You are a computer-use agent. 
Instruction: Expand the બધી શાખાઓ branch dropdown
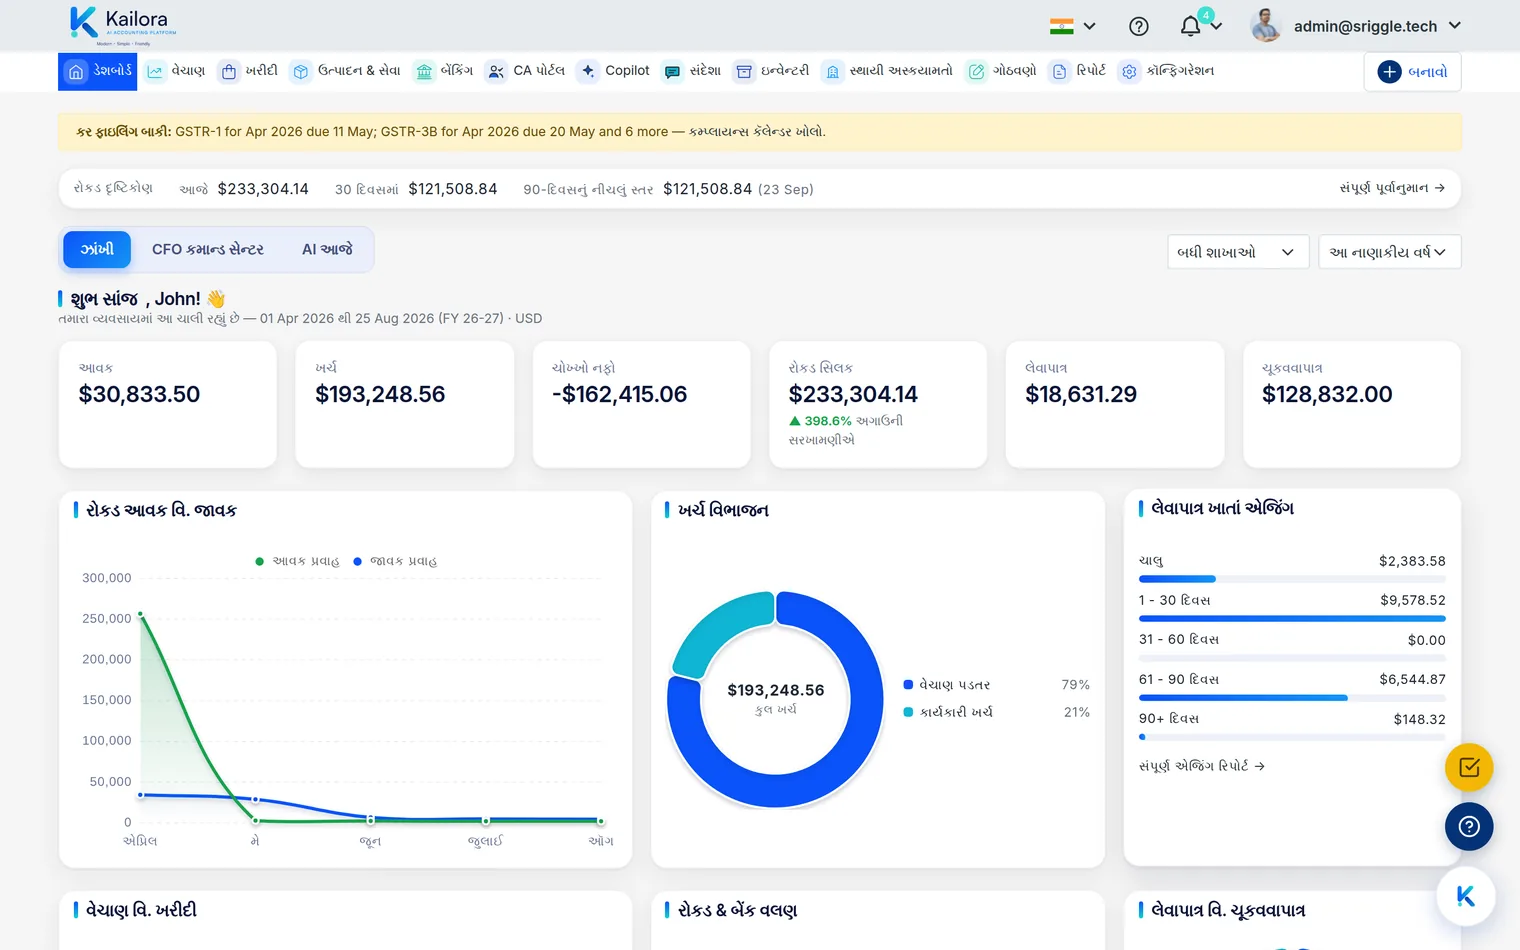pos(1238,252)
